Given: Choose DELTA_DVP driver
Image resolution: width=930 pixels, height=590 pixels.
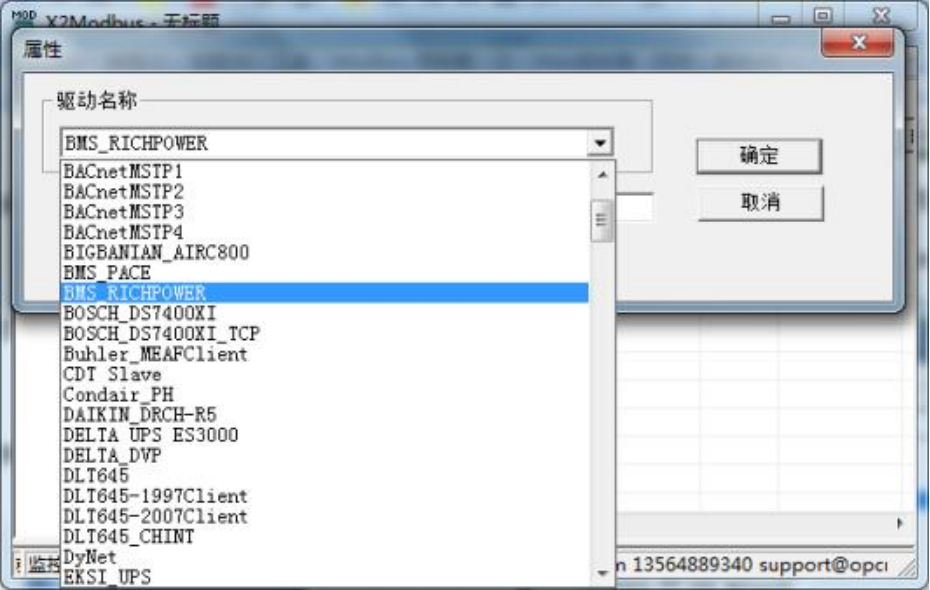Looking at the screenshot, I should pyautogui.click(x=324, y=455).
